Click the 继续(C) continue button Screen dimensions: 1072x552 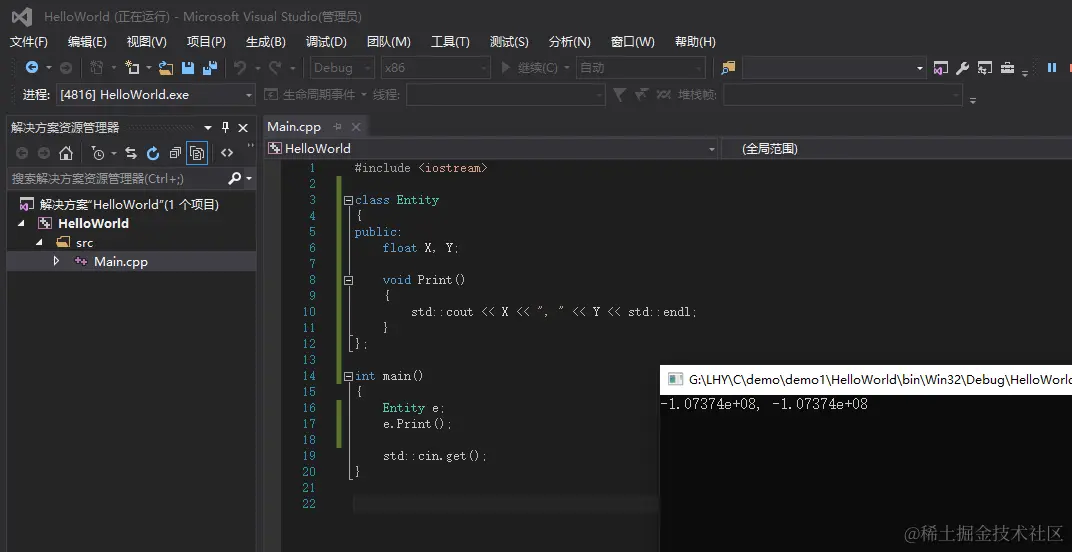pyautogui.click(x=529, y=67)
